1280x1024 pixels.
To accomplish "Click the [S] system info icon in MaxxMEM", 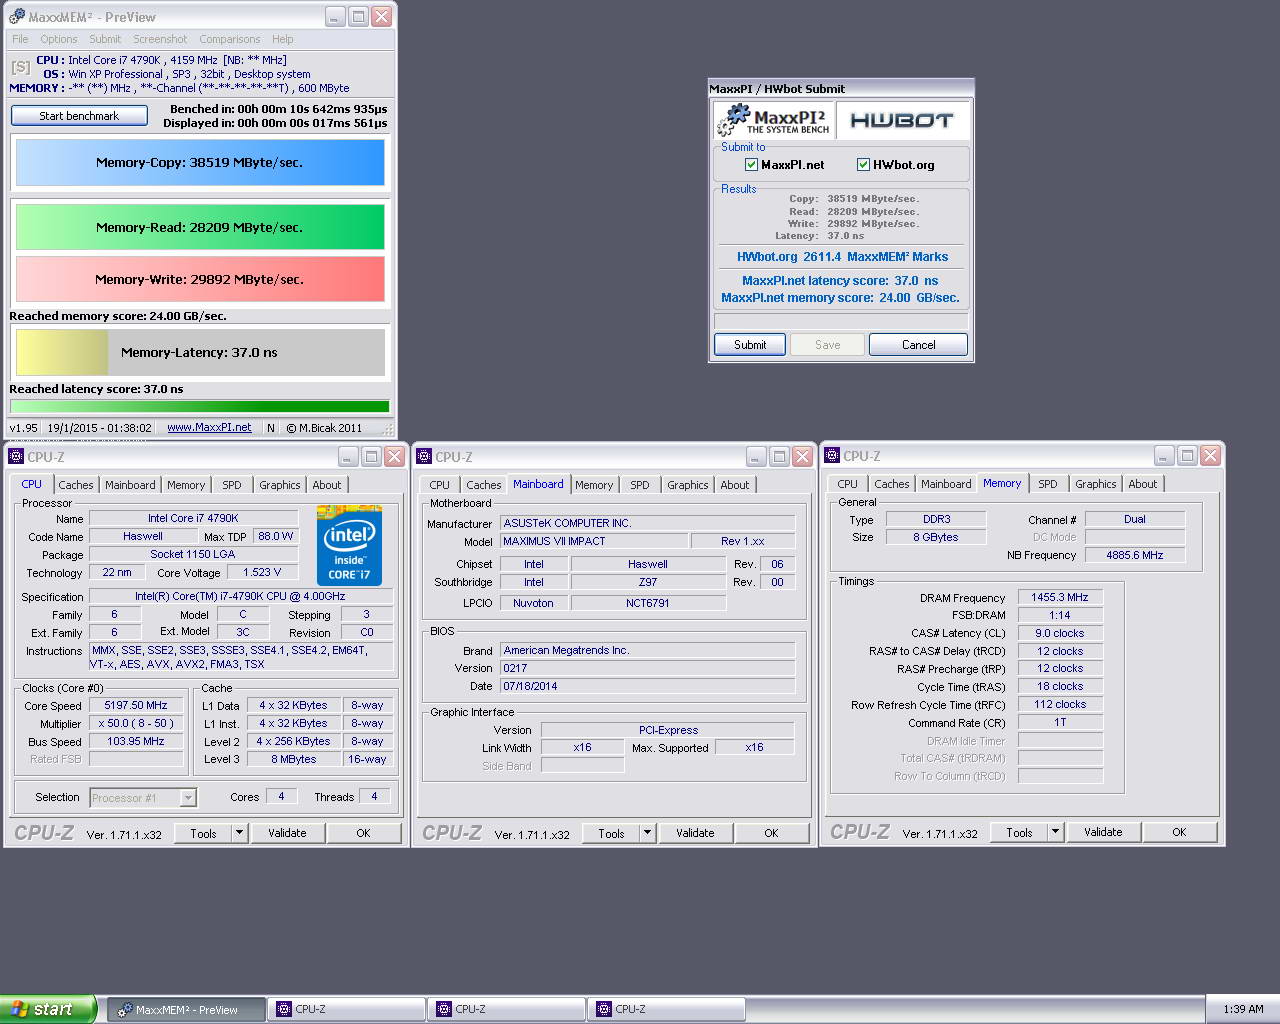I will 20,67.
